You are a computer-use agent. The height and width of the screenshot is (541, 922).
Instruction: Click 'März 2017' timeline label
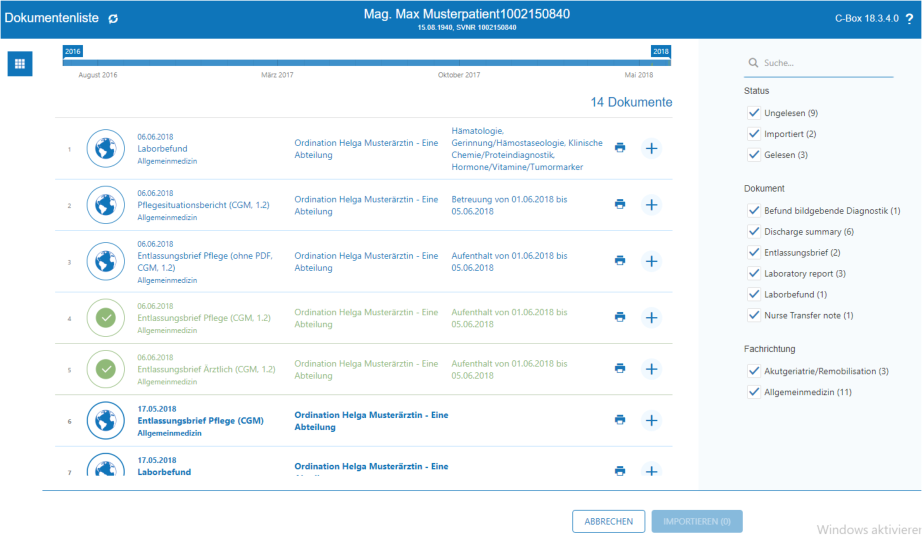(x=277, y=75)
